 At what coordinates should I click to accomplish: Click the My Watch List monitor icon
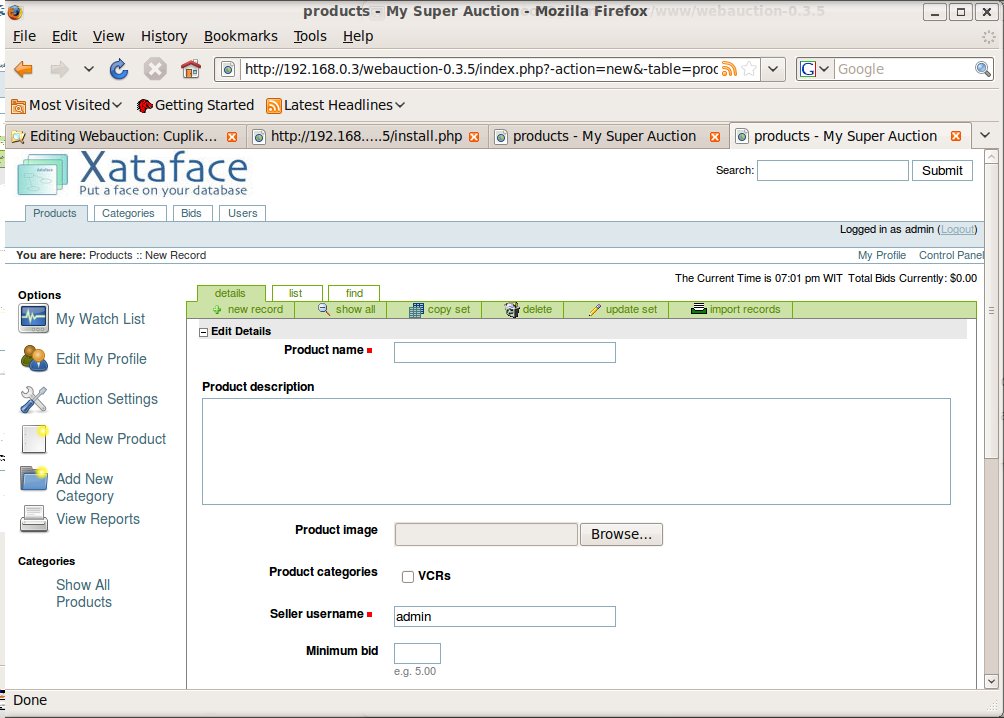point(34,319)
